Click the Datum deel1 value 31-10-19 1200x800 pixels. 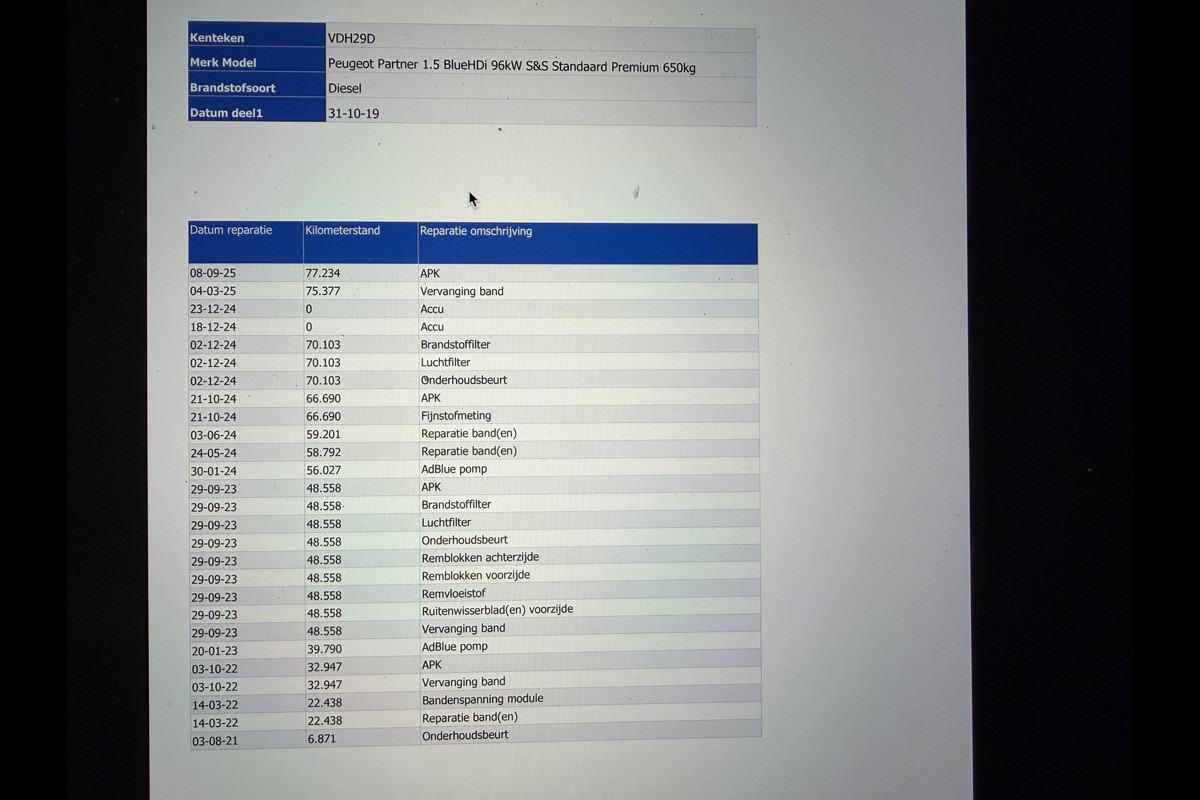point(353,114)
